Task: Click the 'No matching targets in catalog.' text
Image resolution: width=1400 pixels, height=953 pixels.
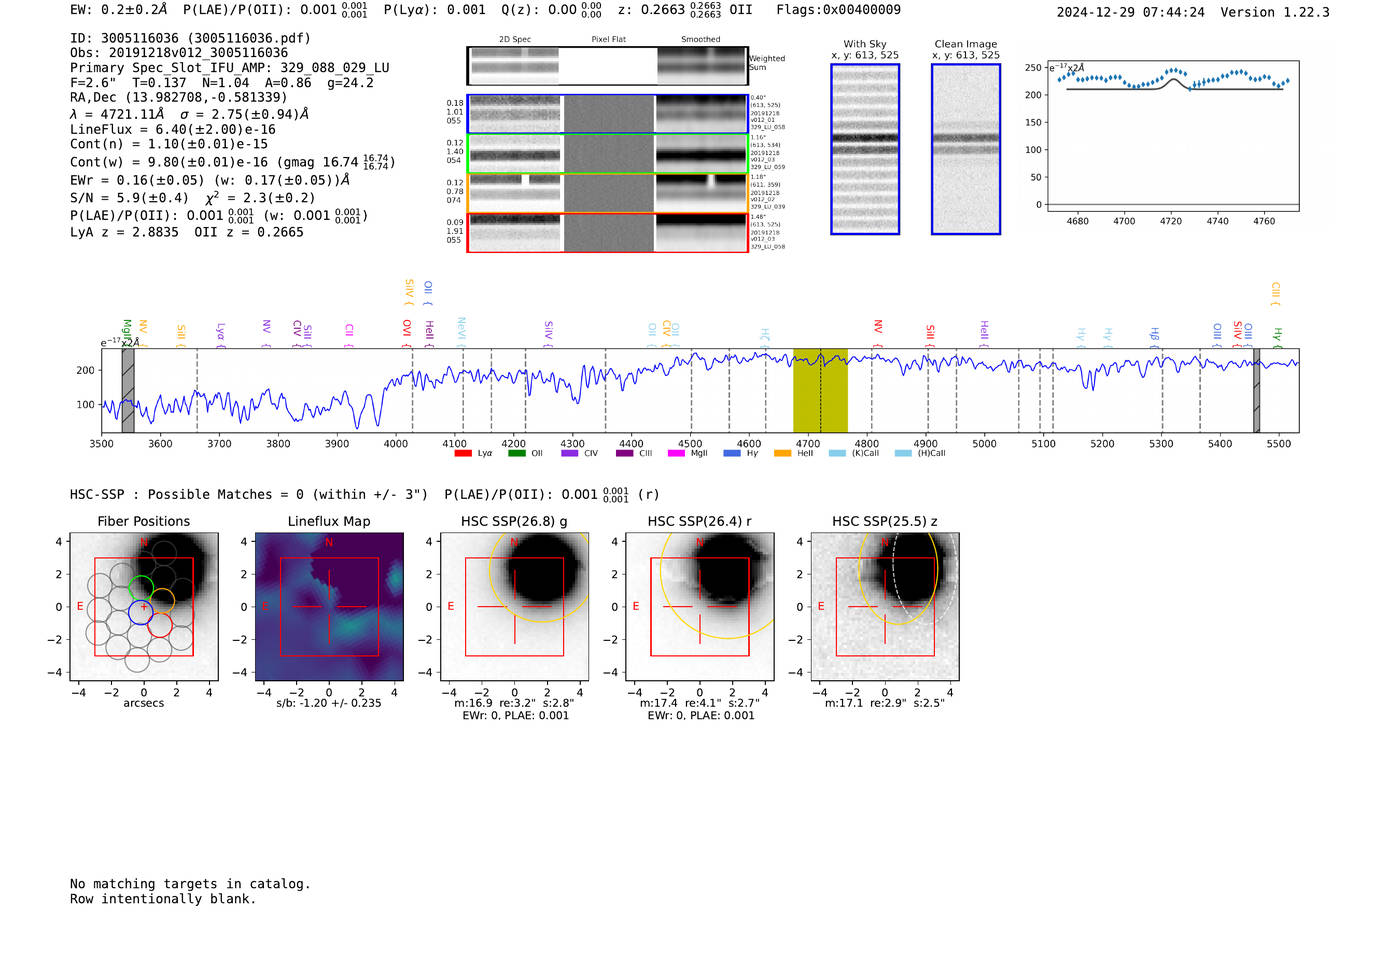Action: click(x=190, y=884)
